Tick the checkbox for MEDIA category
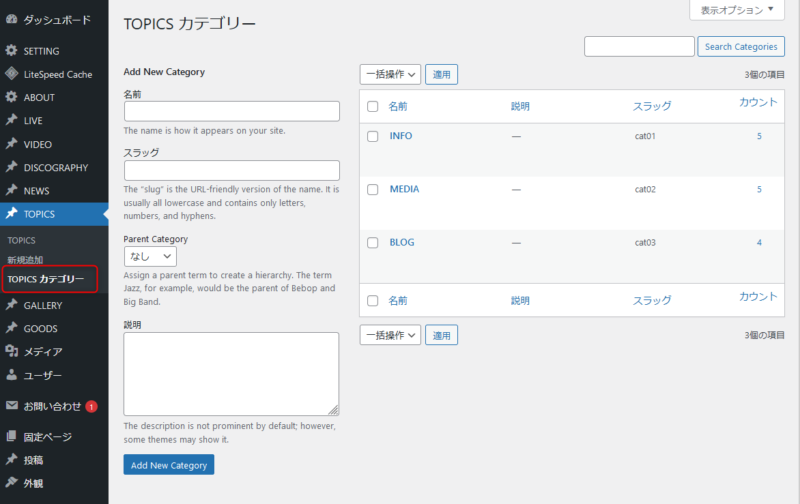 pos(373,189)
